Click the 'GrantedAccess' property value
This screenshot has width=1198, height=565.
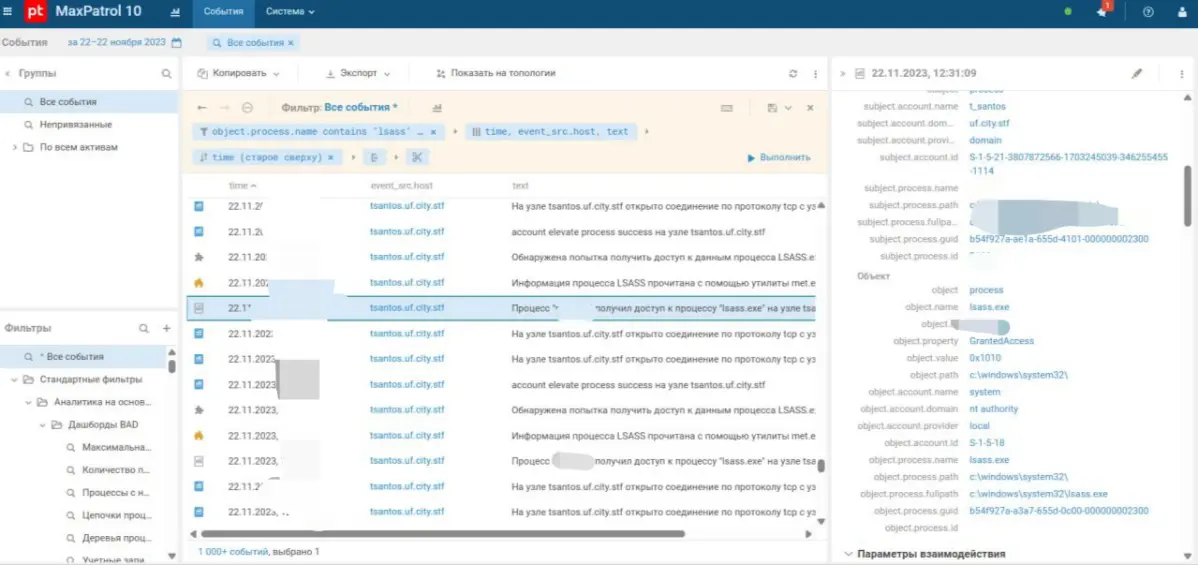[x=1002, y=341]
